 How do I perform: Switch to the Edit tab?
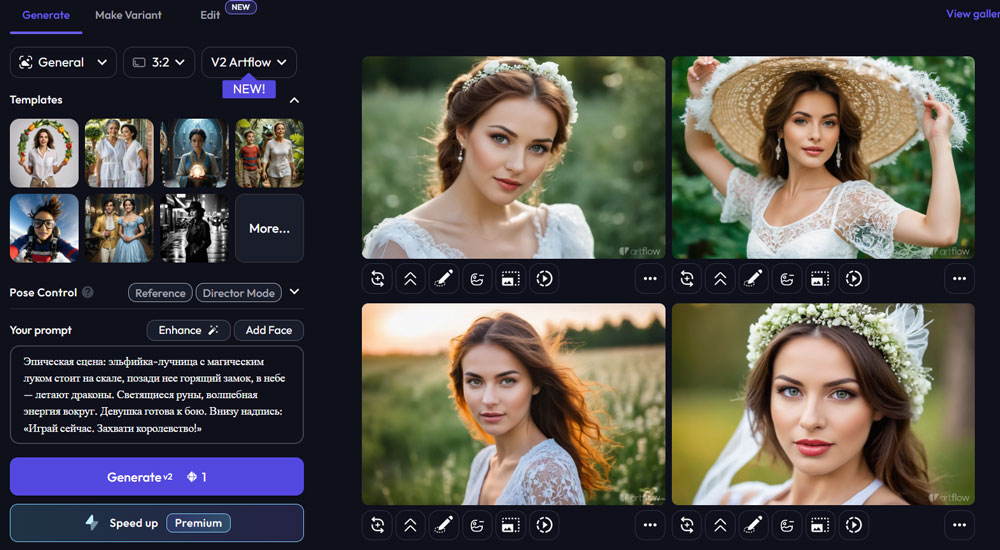pos(210,15)
